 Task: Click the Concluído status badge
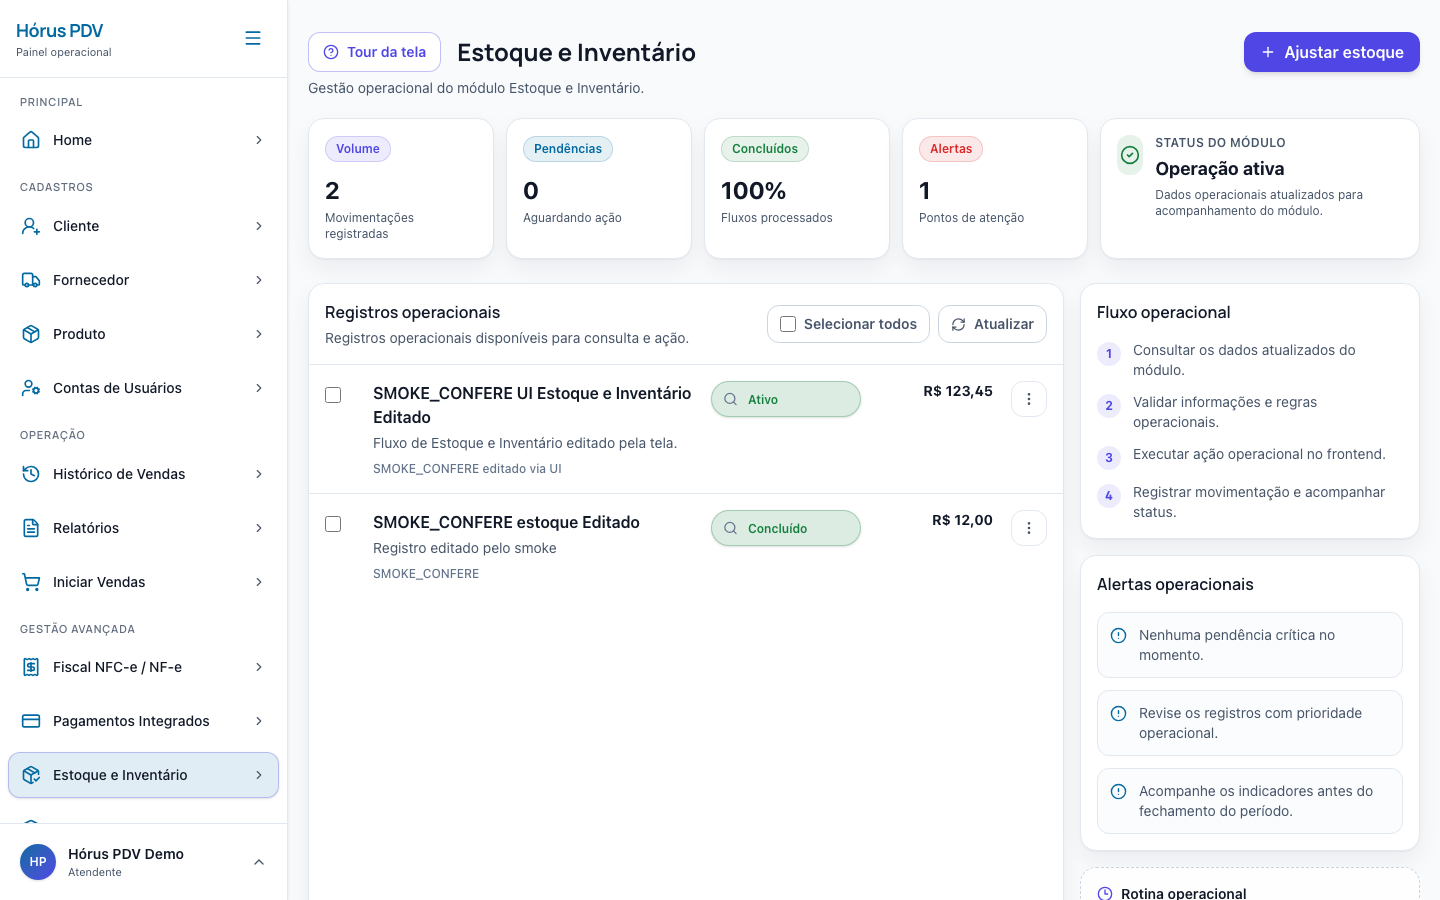coord(786,528)
